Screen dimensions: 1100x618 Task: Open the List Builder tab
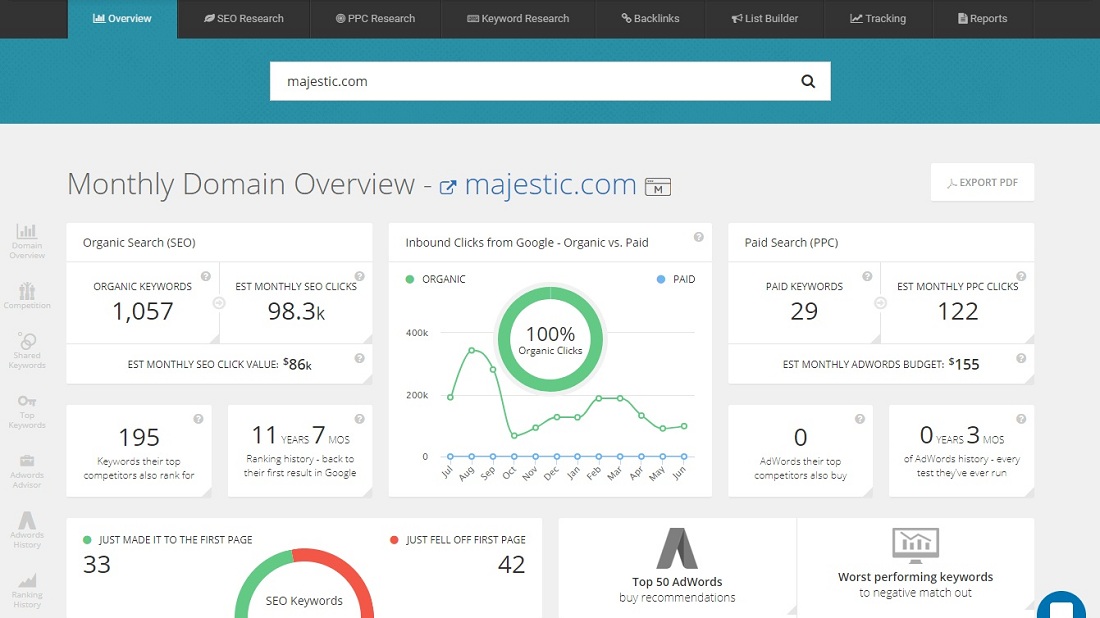[765, 19]
